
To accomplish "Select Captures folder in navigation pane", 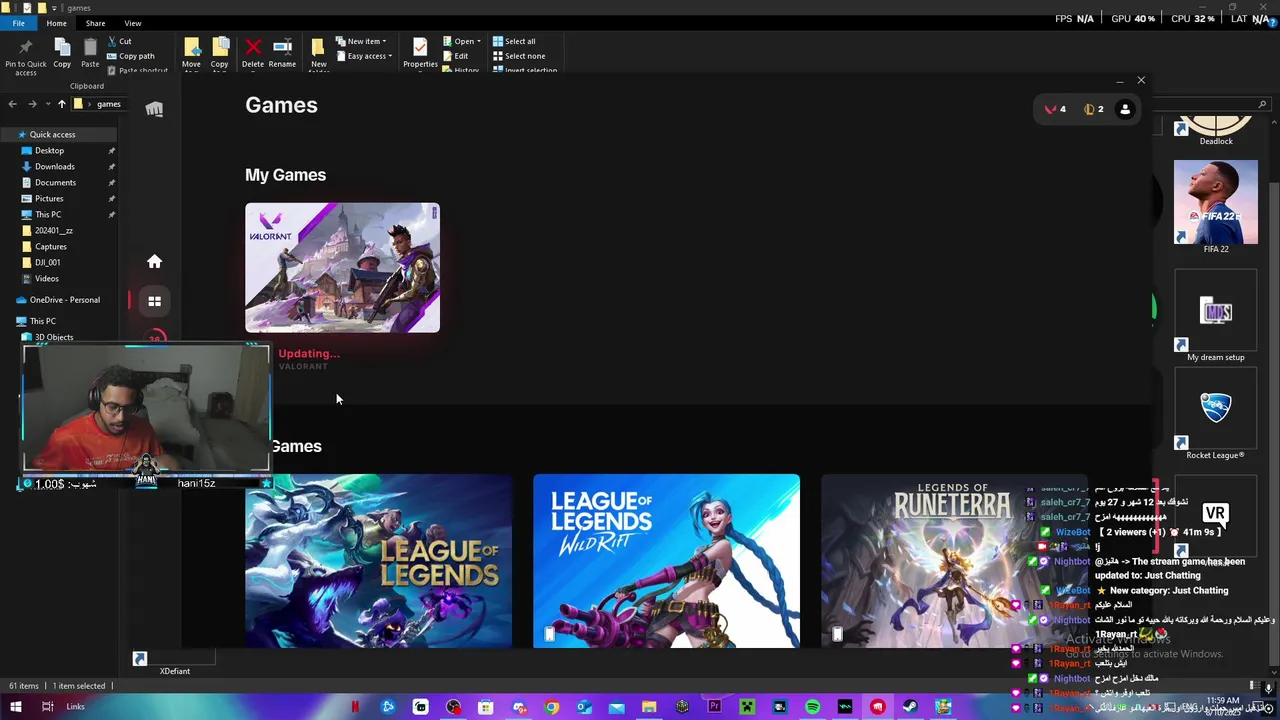I will 51,246.
